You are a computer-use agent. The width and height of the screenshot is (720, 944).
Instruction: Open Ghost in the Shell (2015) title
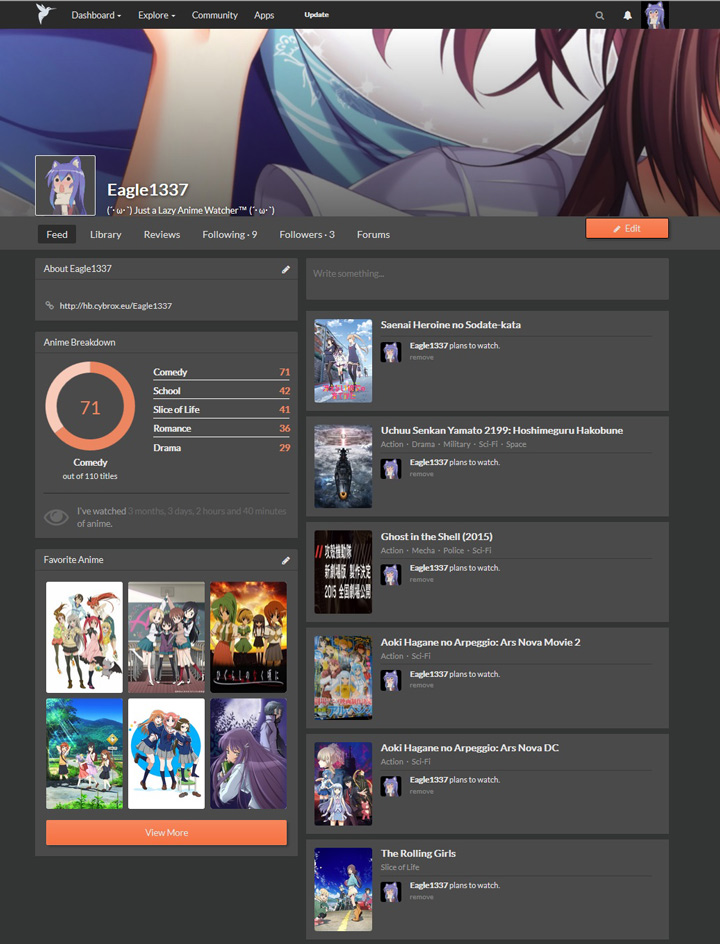pyautogui.click(x=436, y=536)
